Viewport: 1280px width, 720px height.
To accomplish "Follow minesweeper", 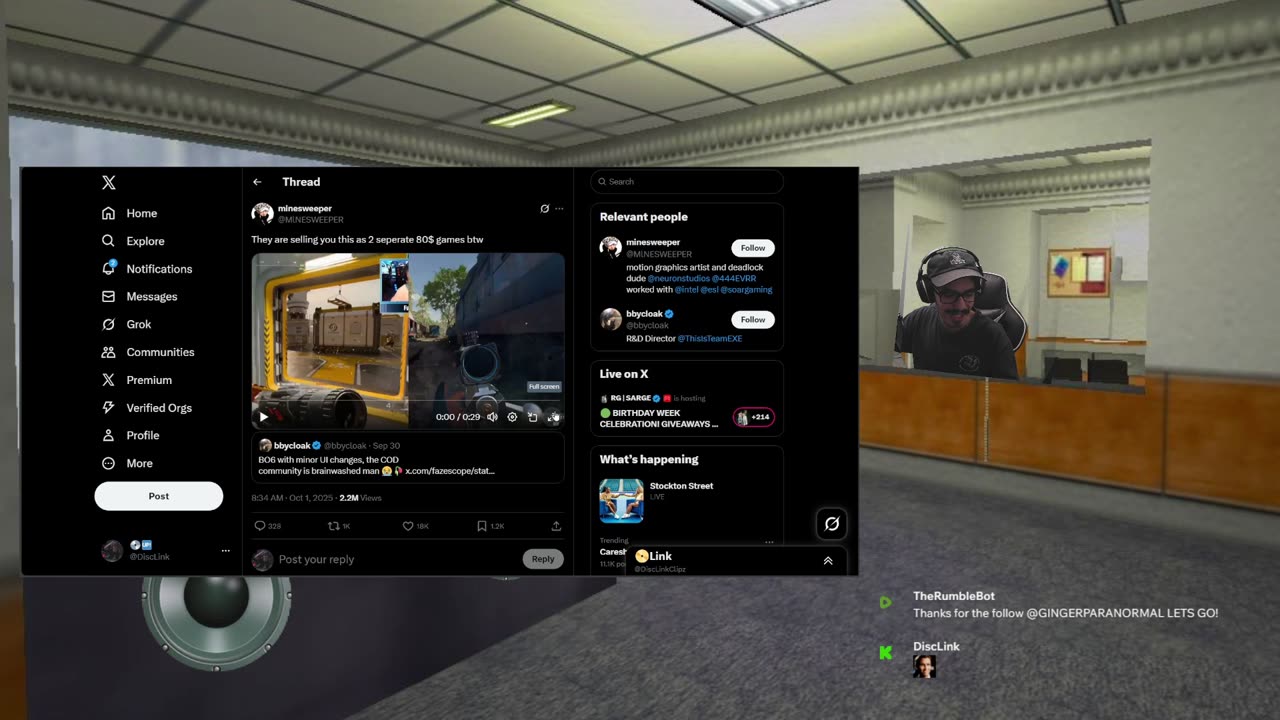I will pos(753,248).
